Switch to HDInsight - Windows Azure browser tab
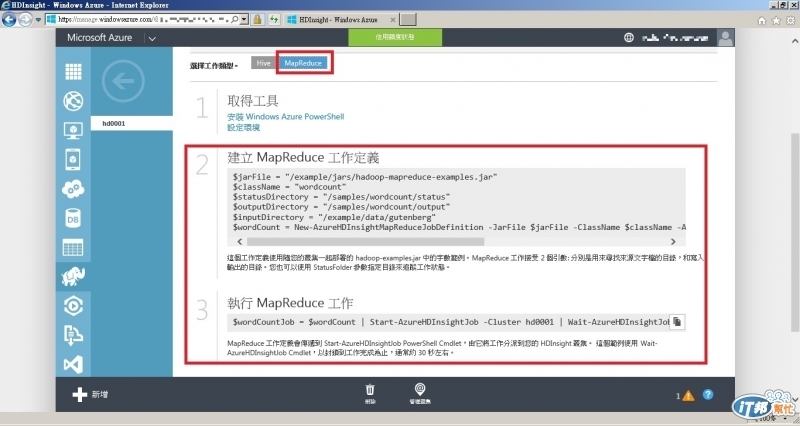The height and width of the screenshot is (426, 800). (337, 20)
